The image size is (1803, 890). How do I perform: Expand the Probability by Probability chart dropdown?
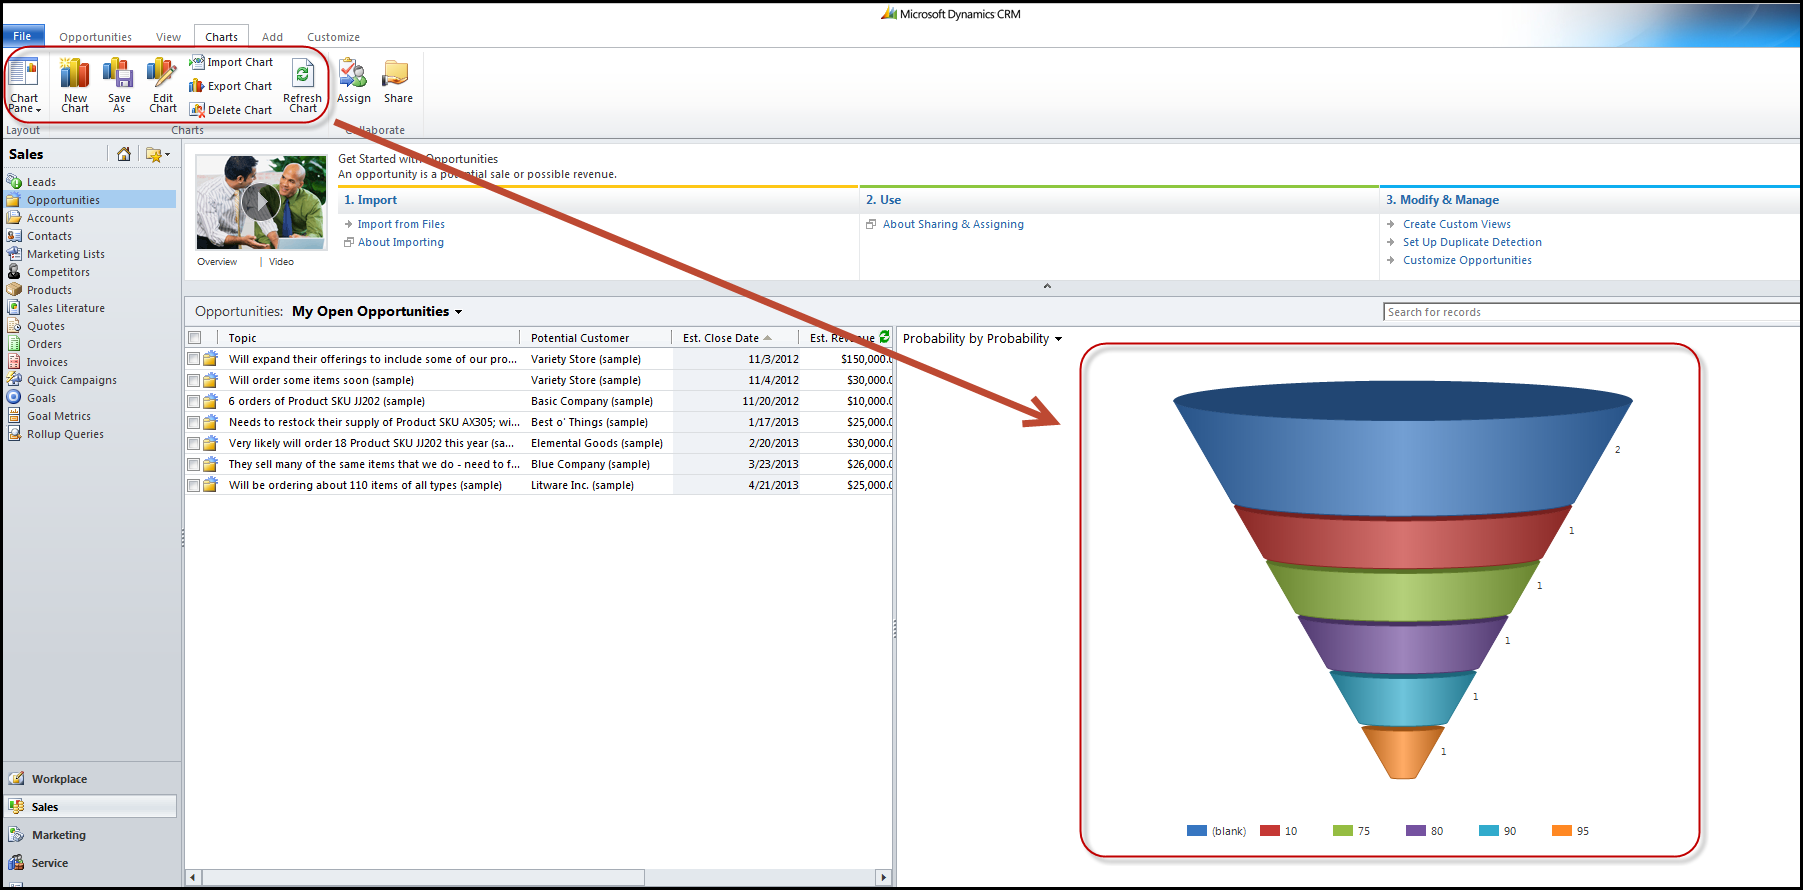(1058, 339)
